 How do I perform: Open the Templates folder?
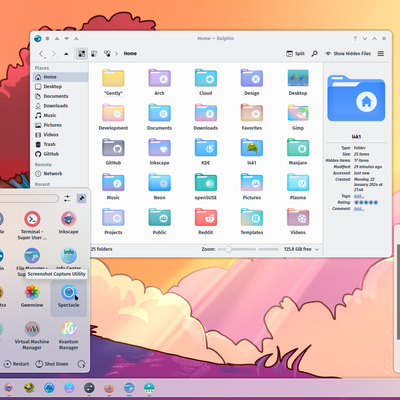click(x=252, y=221)
